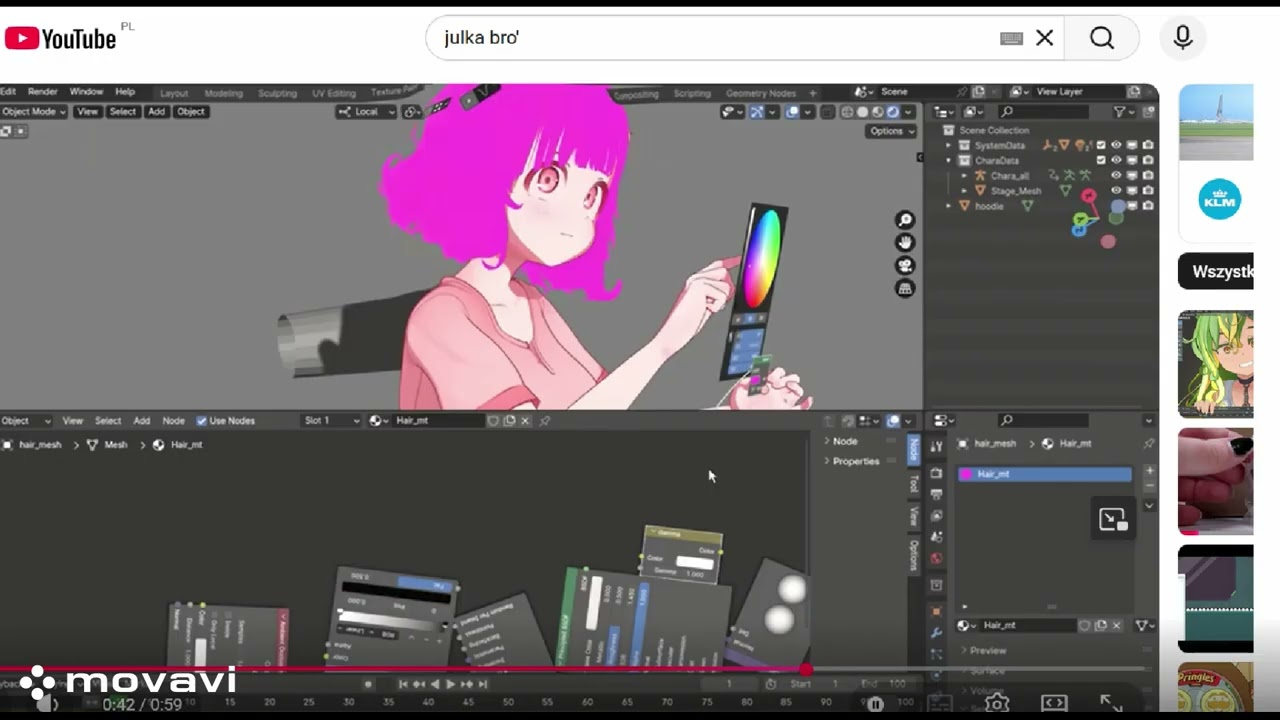Open the viewport Select menu button

[x=122, y=112]
